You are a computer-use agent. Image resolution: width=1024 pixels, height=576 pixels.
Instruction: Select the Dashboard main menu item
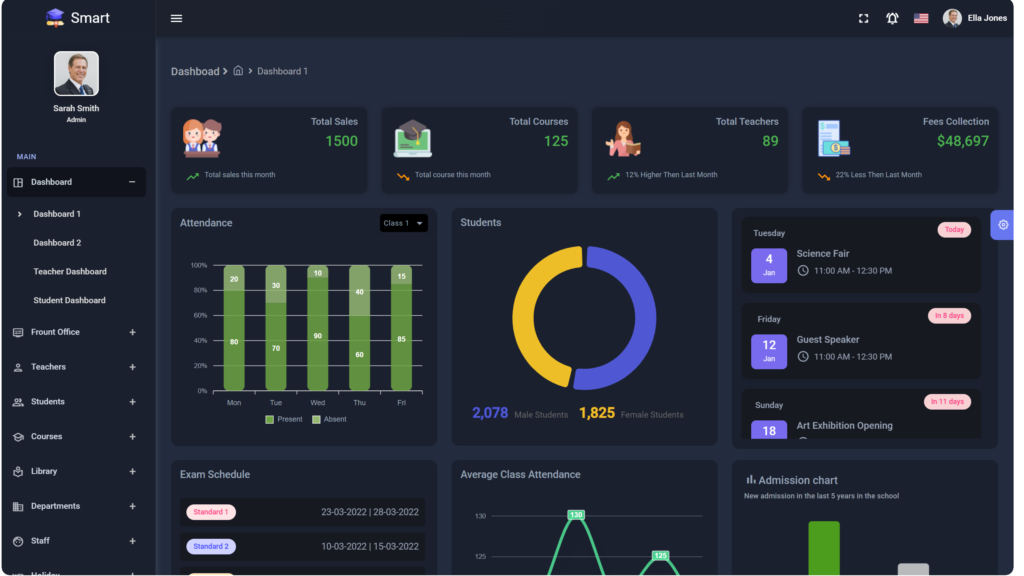pyautogui.click(x=76, y=182)
